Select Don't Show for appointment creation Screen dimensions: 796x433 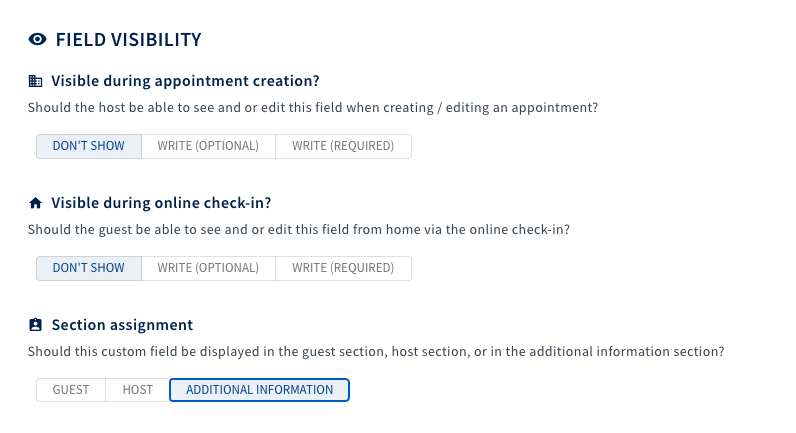(x=89, y=146)
